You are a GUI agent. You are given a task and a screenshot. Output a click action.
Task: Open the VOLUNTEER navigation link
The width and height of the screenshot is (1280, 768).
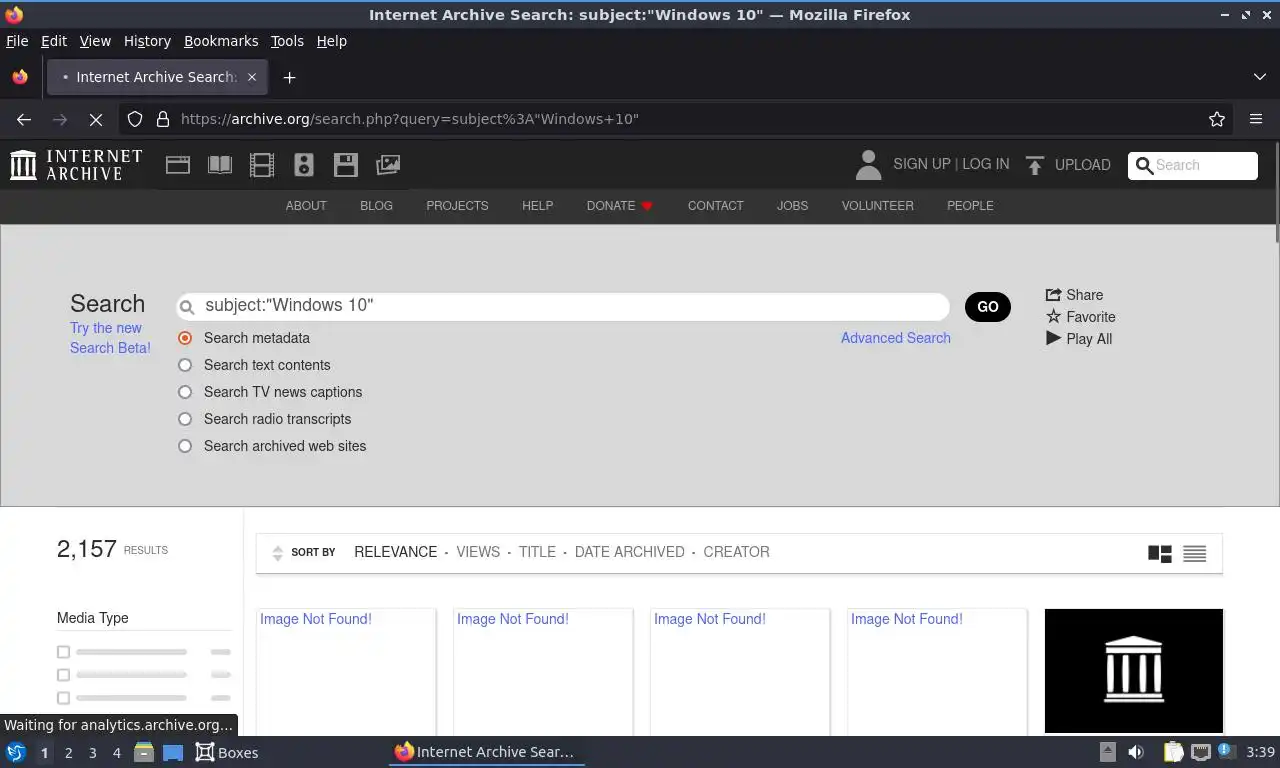(877, 206)
